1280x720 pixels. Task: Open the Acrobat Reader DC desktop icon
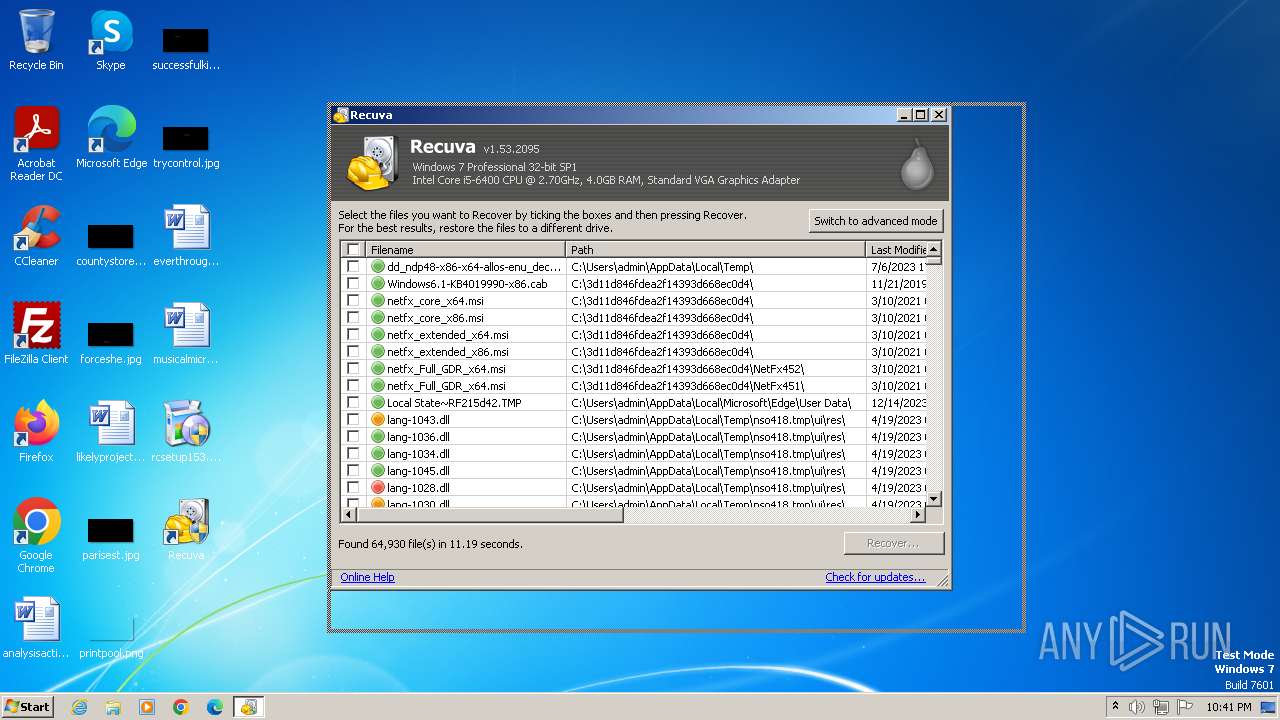[36, 144]
